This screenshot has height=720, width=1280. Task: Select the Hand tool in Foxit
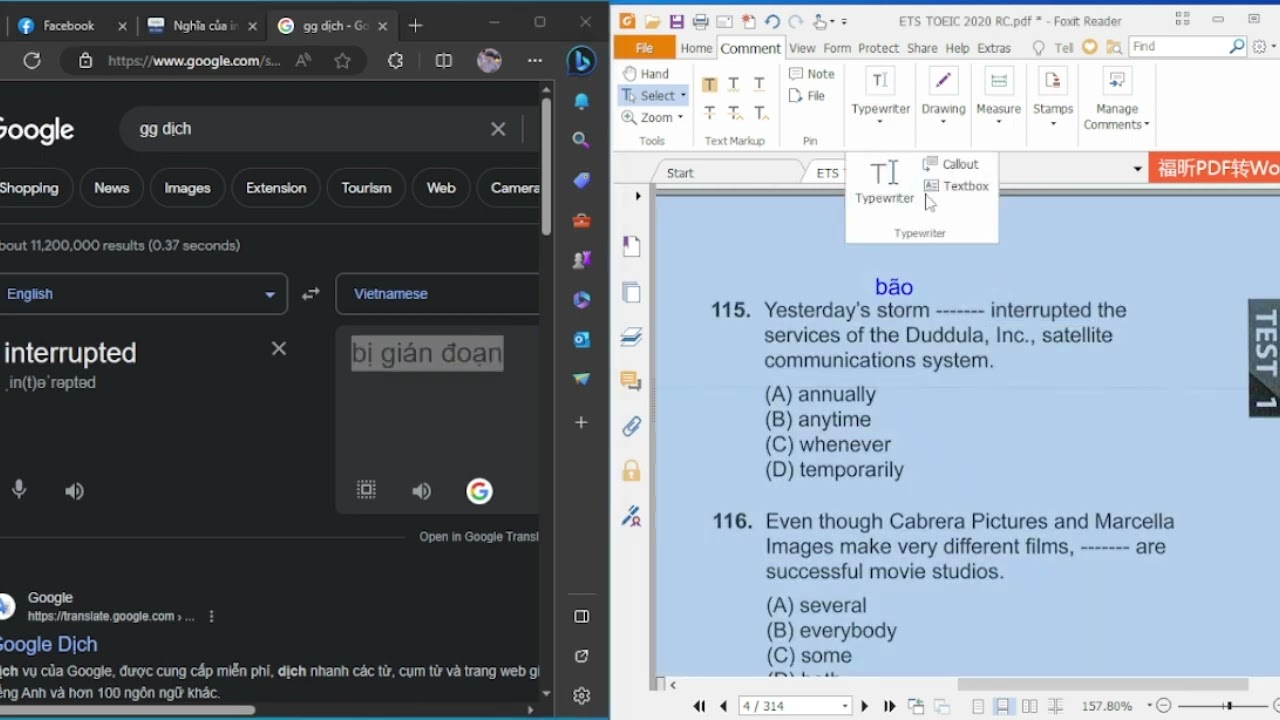pos(645,73)
